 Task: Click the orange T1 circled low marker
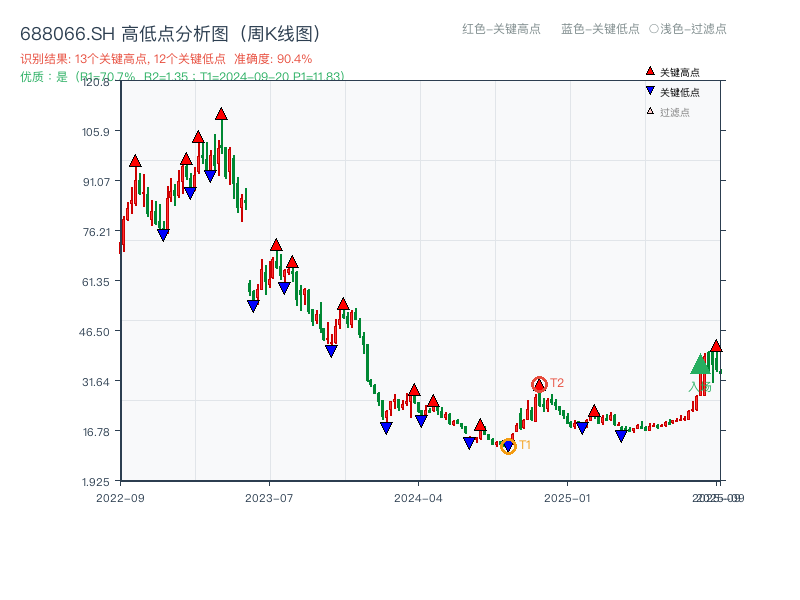pos(508,446)
